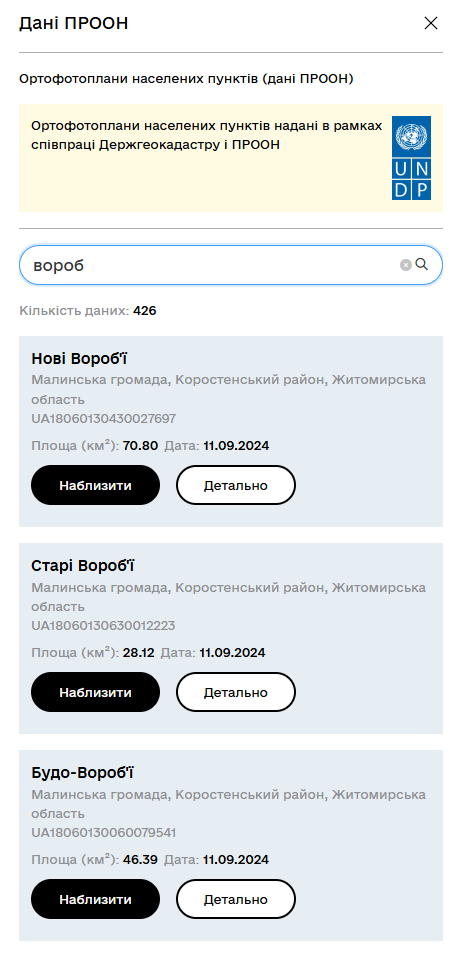Select the Нові Воробʼї result title

tap(79, 359)
